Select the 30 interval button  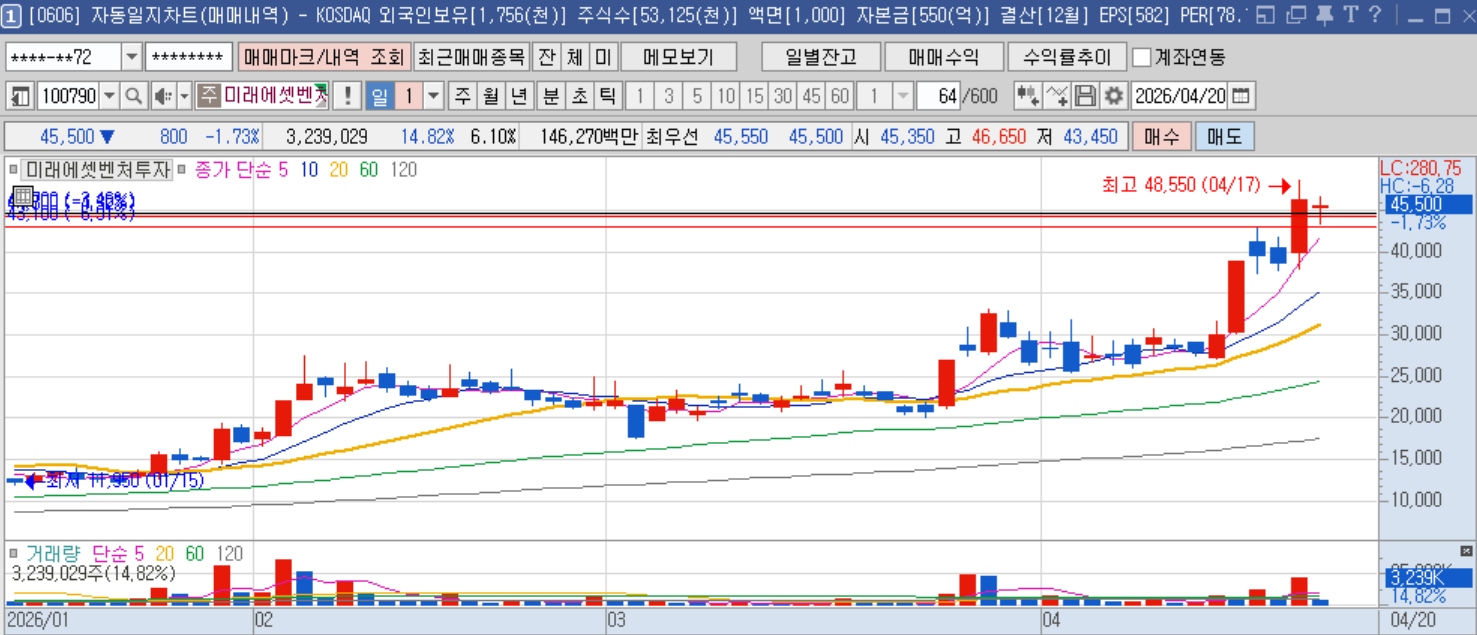783,97
